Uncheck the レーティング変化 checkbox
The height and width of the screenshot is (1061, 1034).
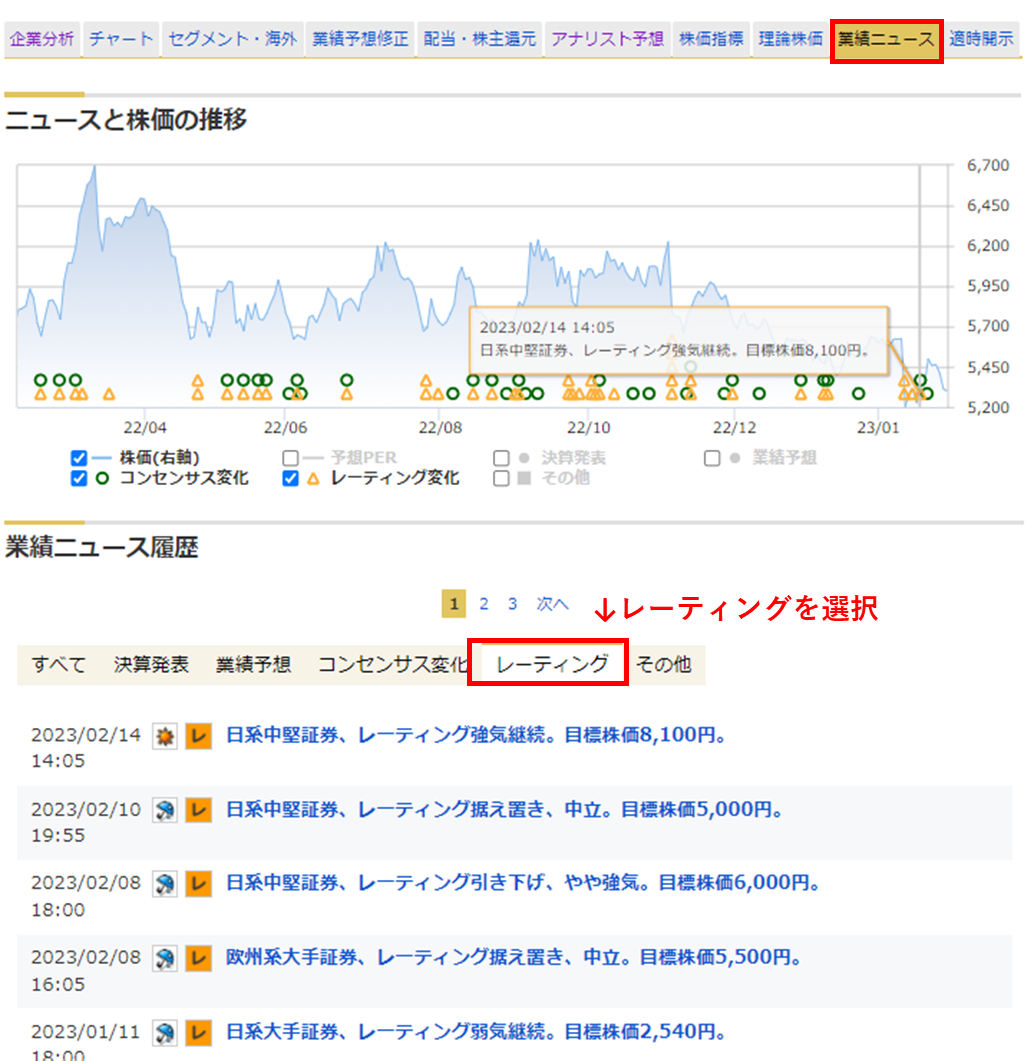coord(291,478)
